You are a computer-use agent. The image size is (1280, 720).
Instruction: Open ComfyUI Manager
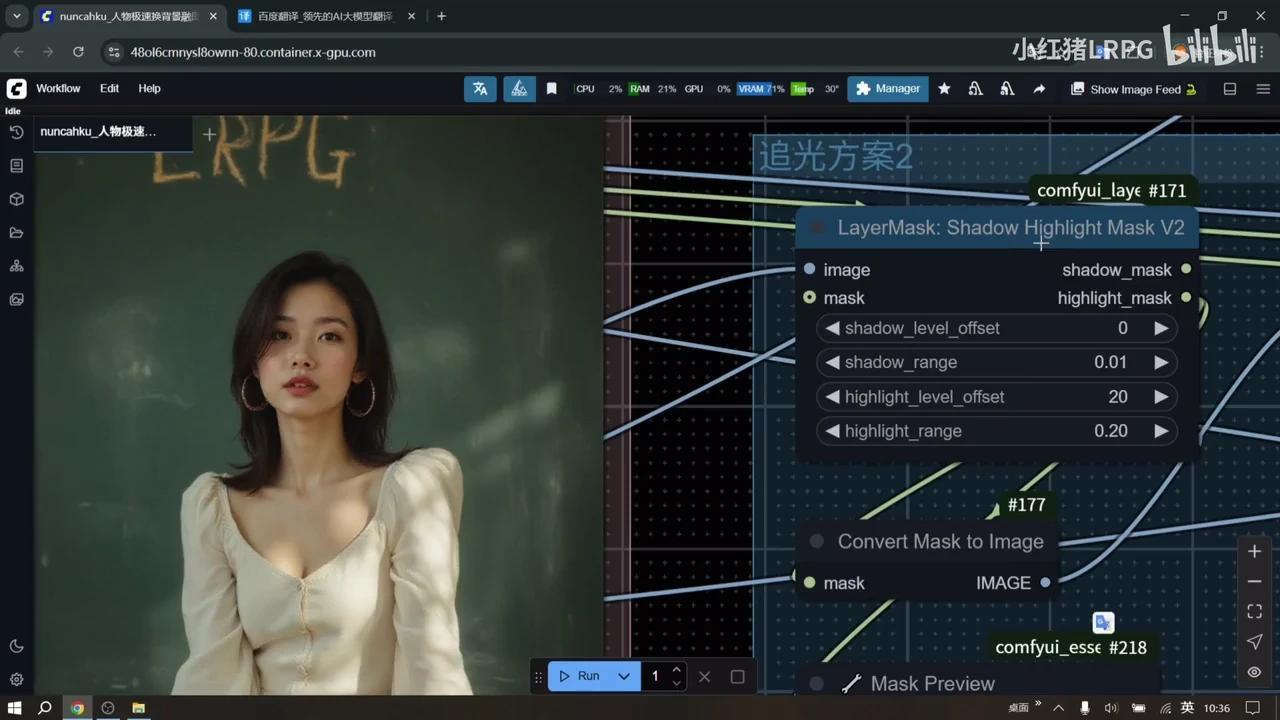click(x=887, y=88)
